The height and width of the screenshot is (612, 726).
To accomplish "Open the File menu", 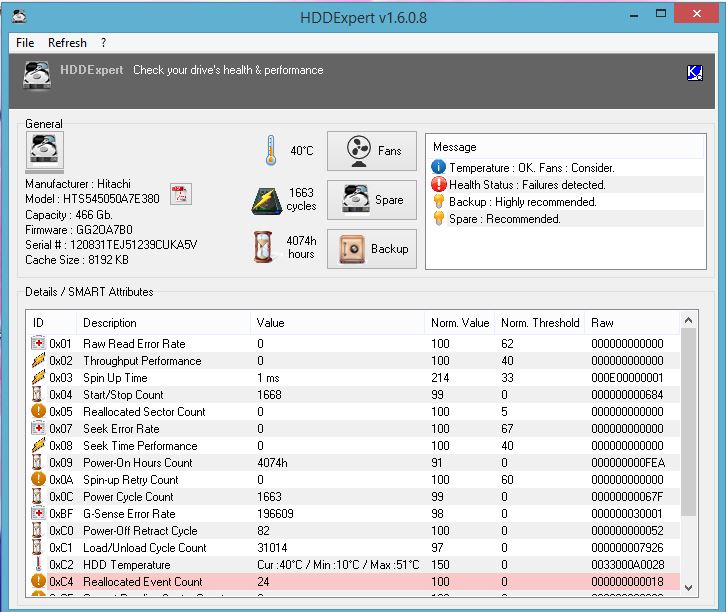I will point(25,43).
